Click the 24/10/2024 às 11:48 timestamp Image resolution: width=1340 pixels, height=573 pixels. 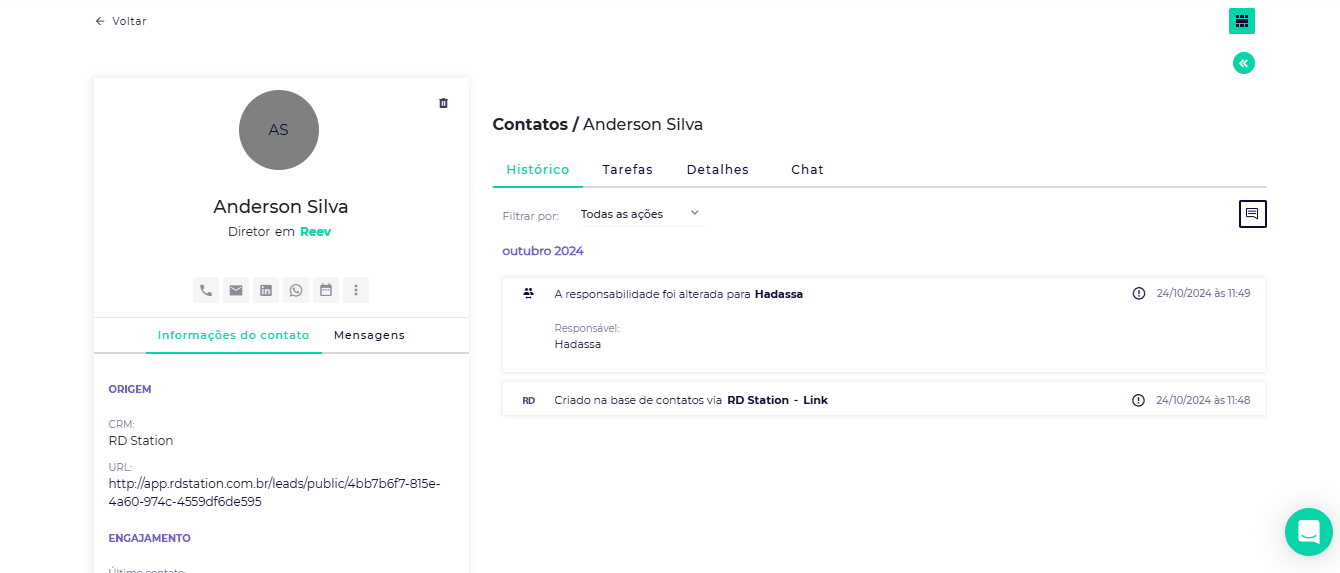(x=1203, y=400)
